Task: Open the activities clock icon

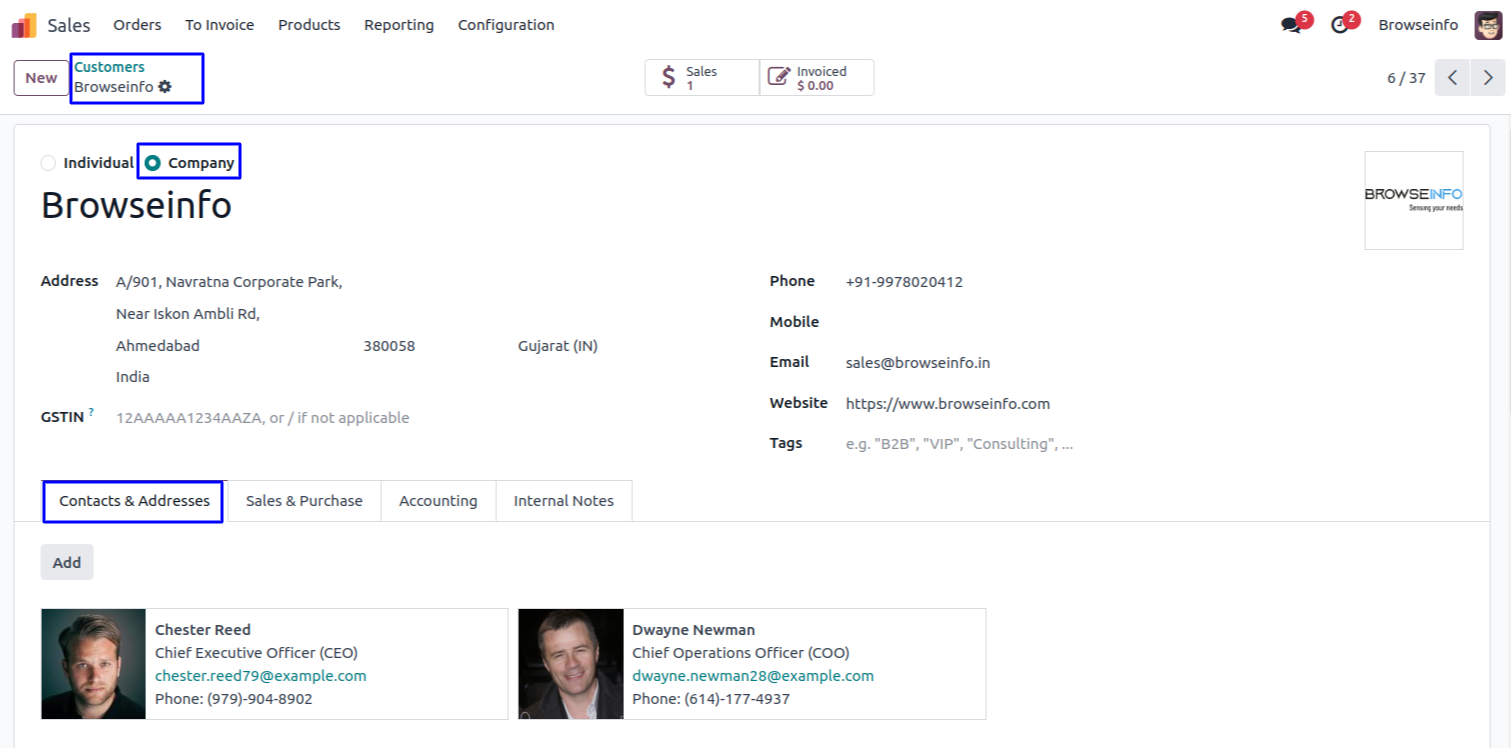Action: 1340,25
